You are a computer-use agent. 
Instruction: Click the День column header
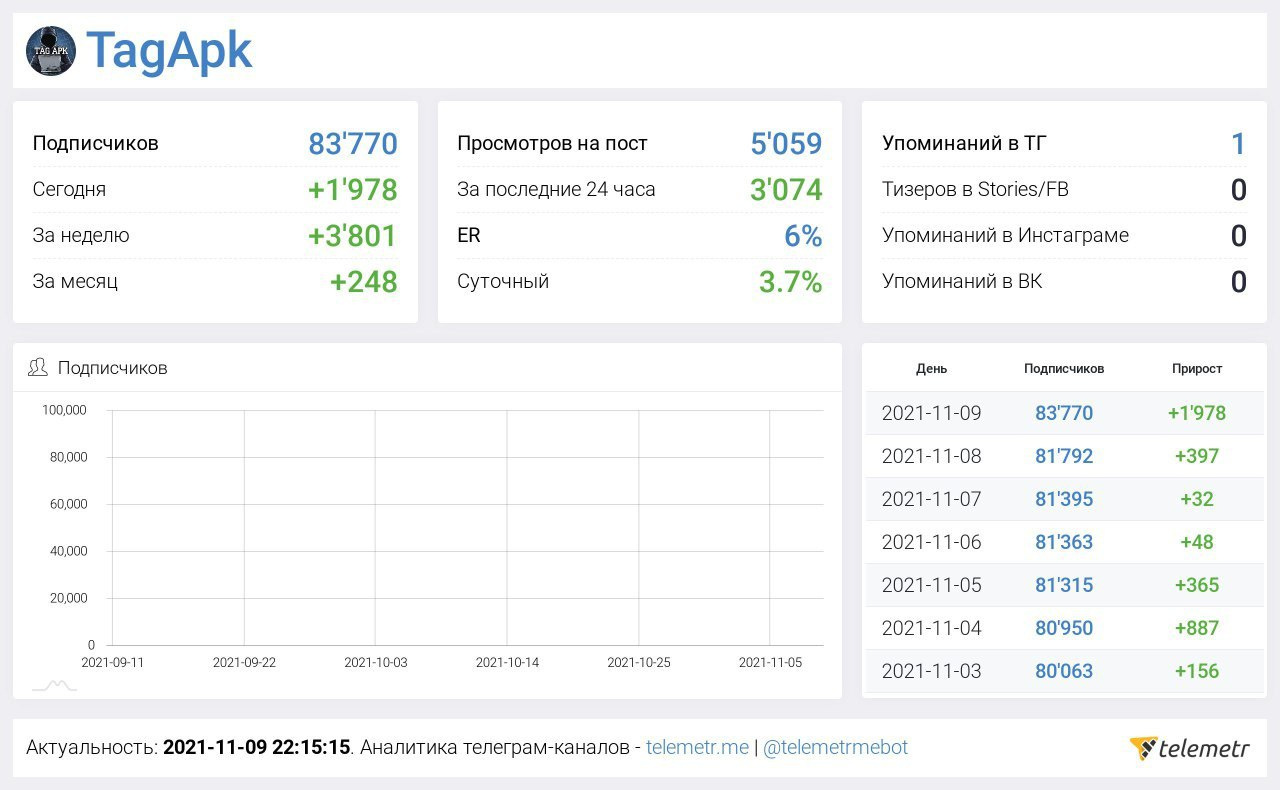click(931, 368)
